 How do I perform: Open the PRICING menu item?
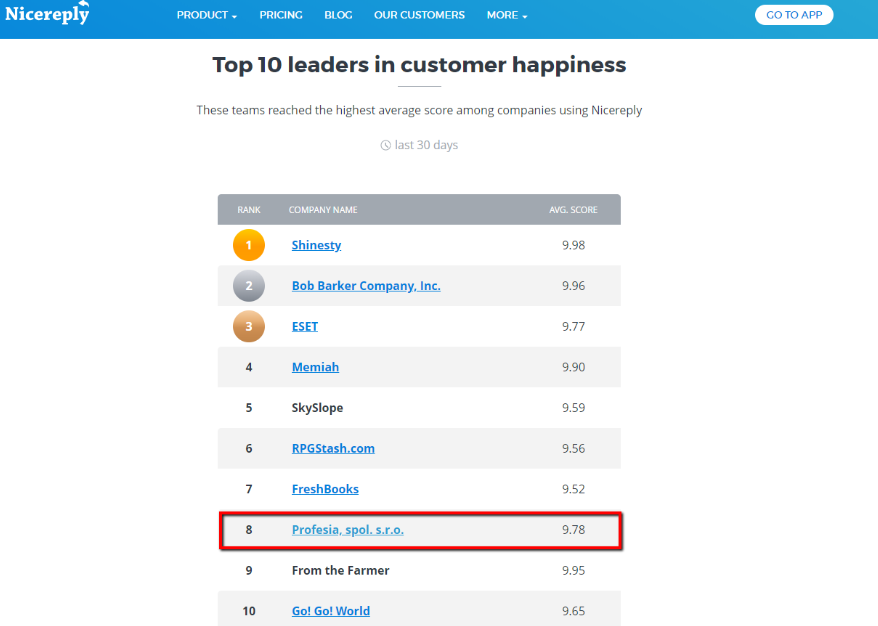[281, 16]
